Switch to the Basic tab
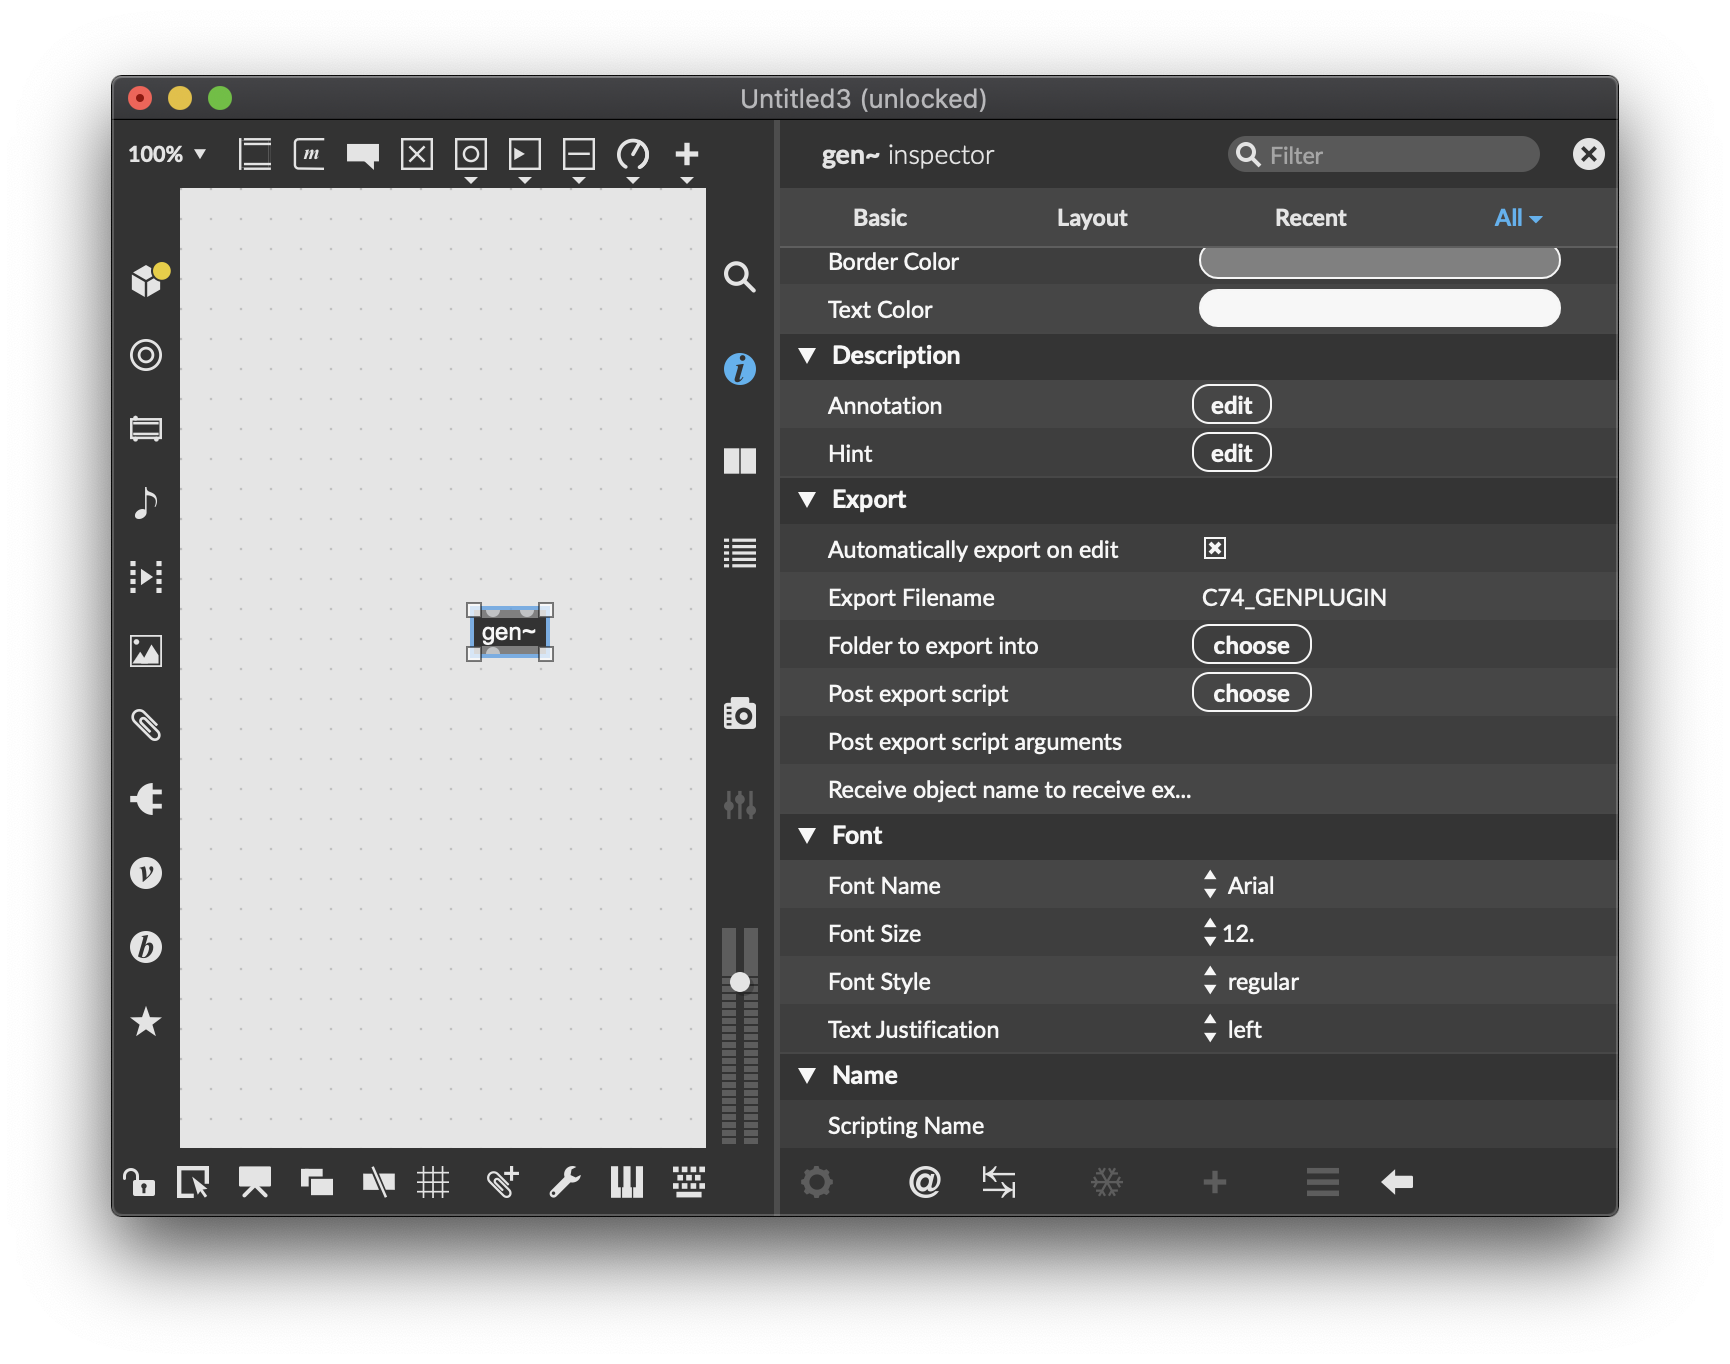The width and height of the screenshot is (1730, 1364). click(x=880, y=217)
